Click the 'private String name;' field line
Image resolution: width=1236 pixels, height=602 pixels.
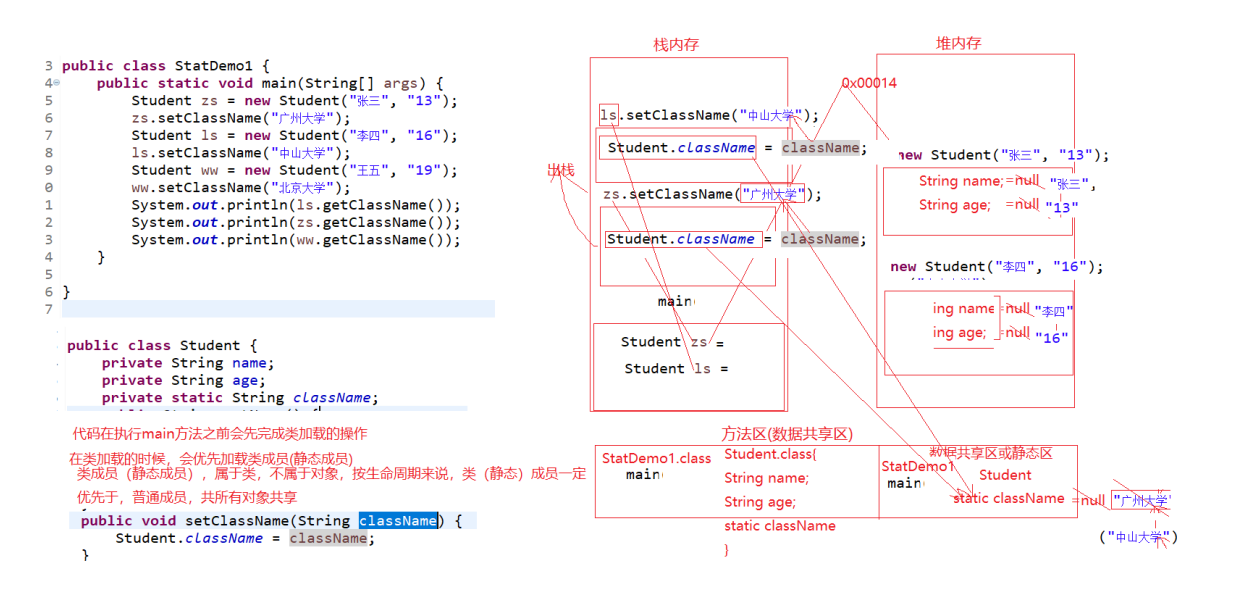coord(188,363)
